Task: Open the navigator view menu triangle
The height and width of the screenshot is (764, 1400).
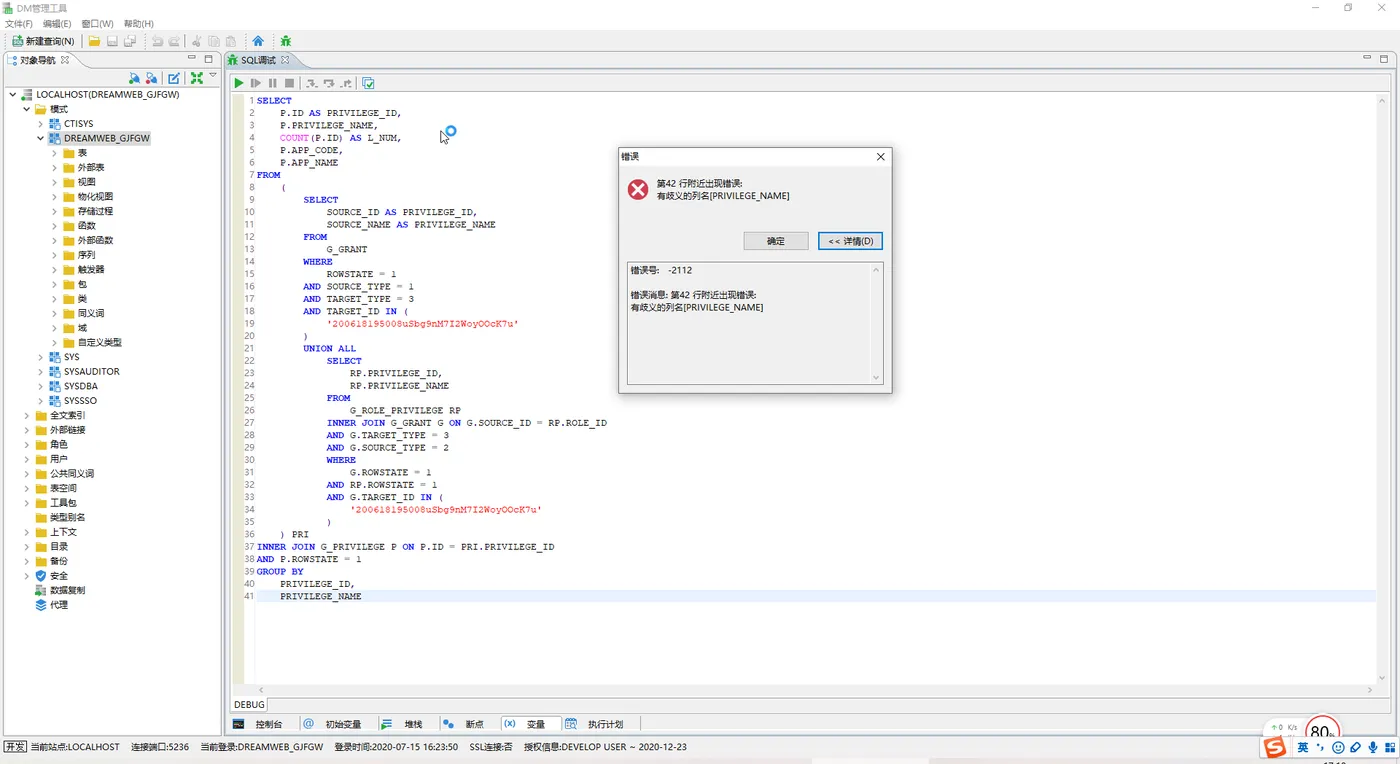Action: point(213,76)
